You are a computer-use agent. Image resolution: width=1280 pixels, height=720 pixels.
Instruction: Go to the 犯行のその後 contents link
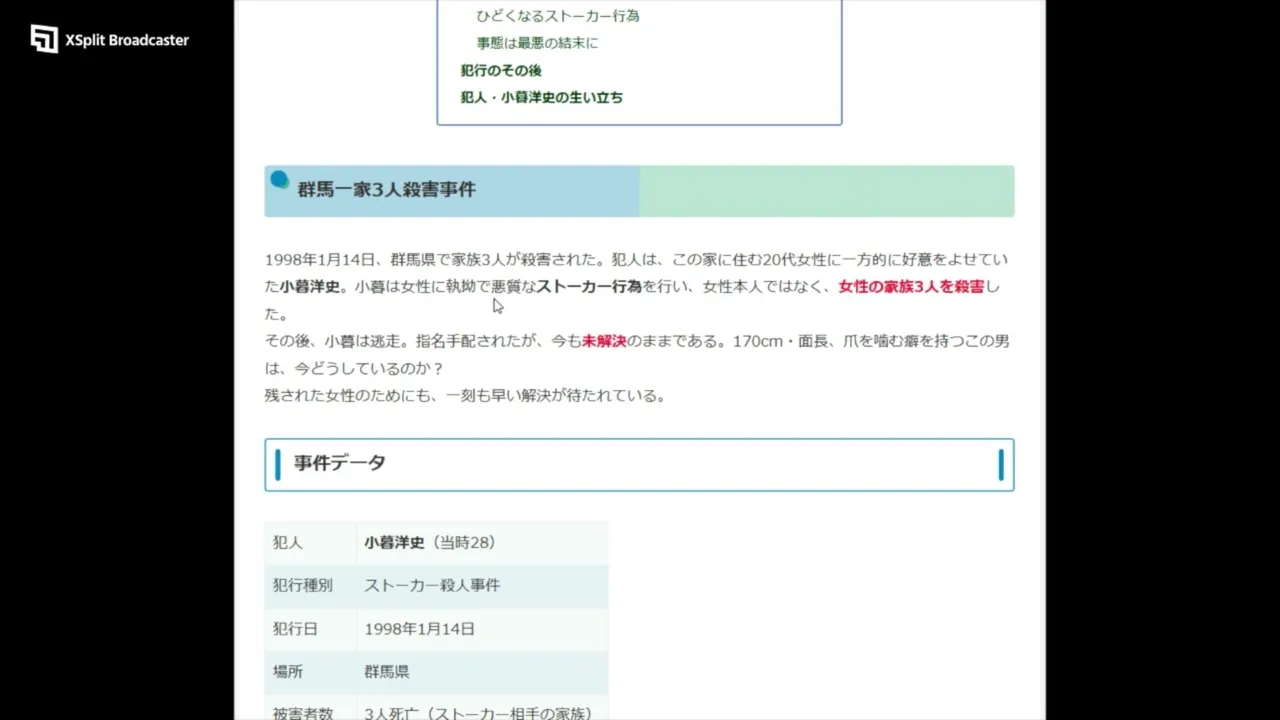click(x=501, y=70)
